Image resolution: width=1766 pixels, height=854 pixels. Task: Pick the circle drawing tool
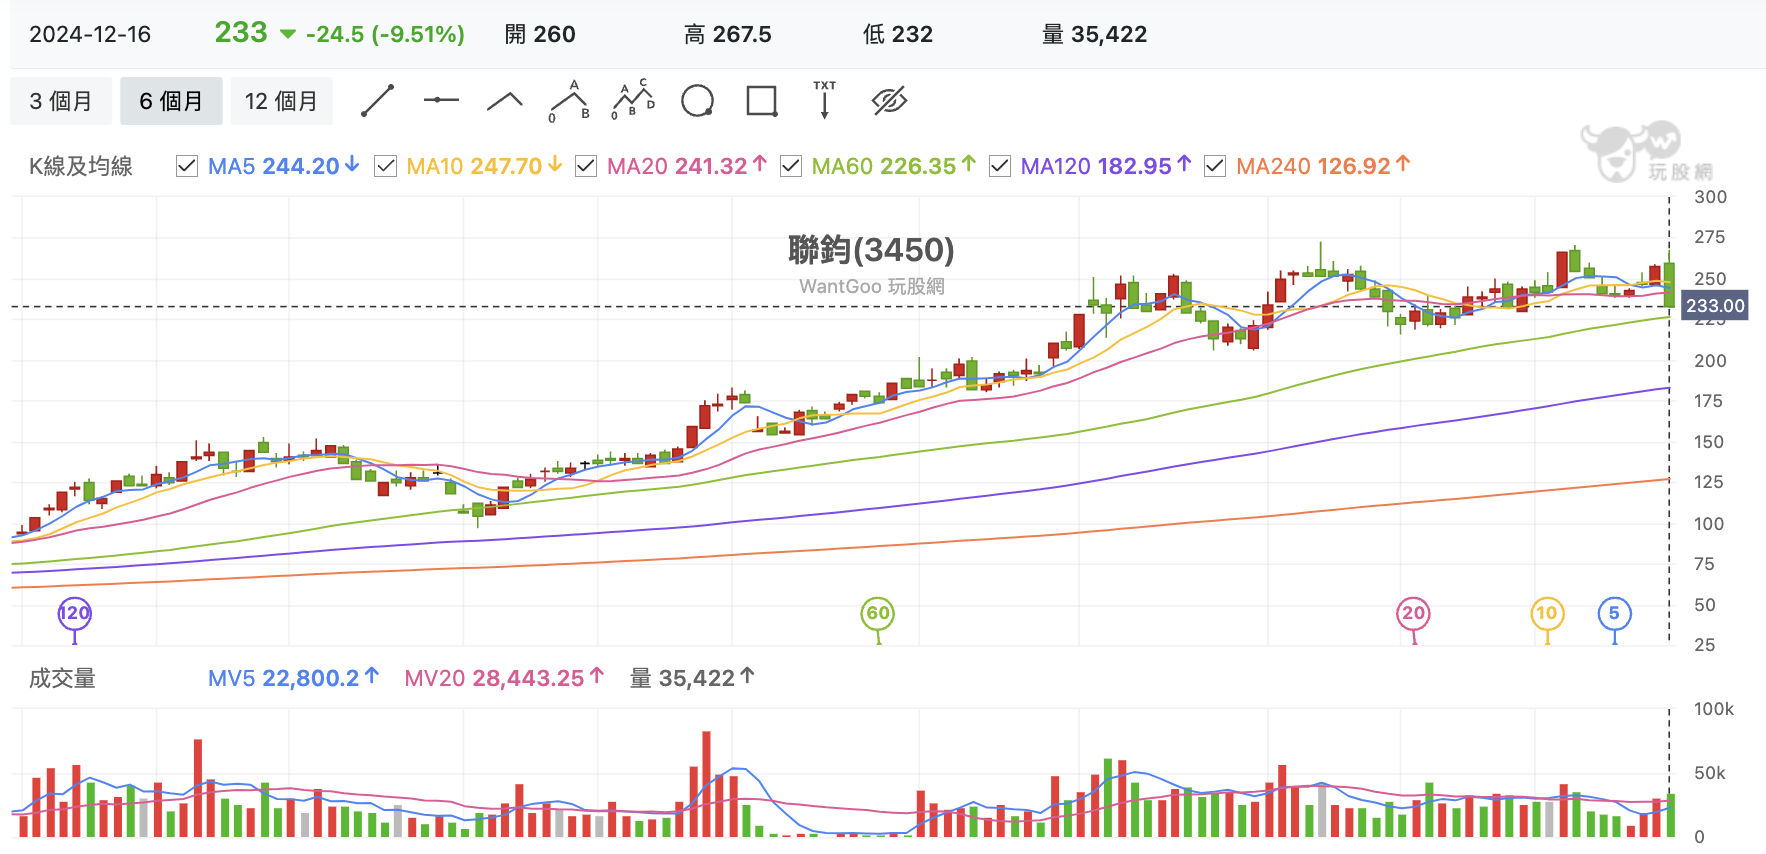point(697,101)
